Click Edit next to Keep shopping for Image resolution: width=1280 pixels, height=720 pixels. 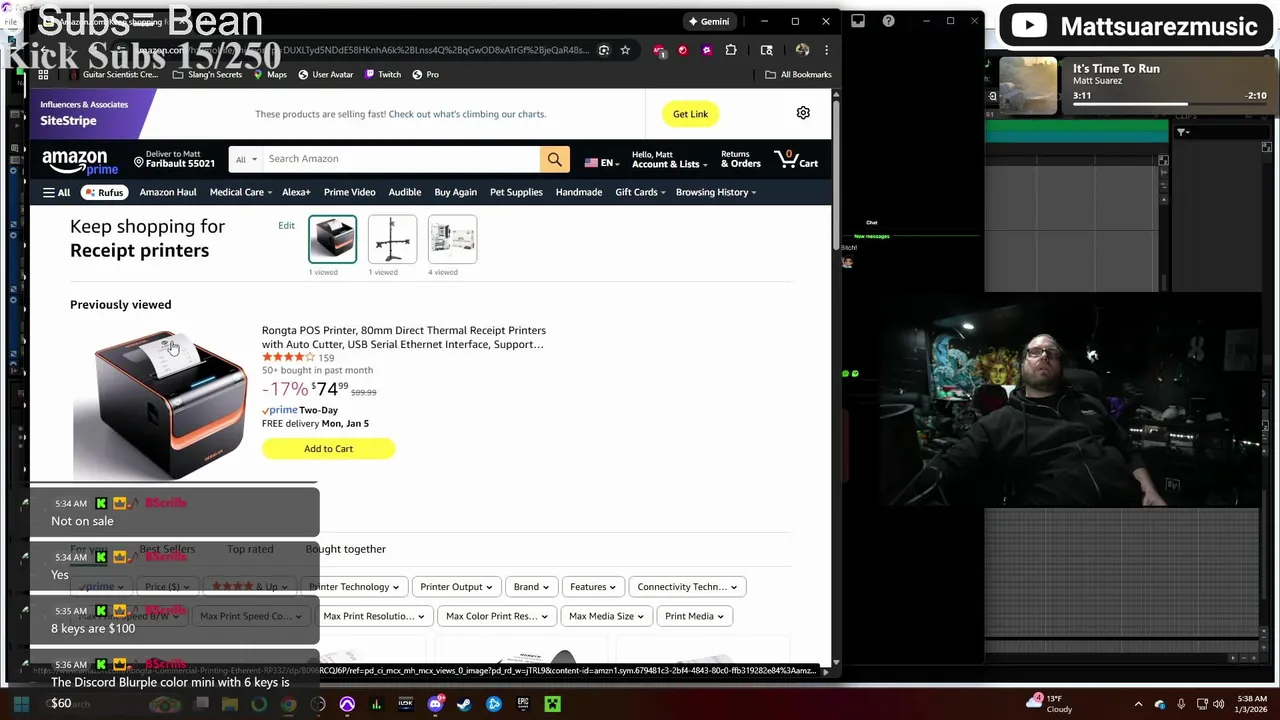(286, 225)
